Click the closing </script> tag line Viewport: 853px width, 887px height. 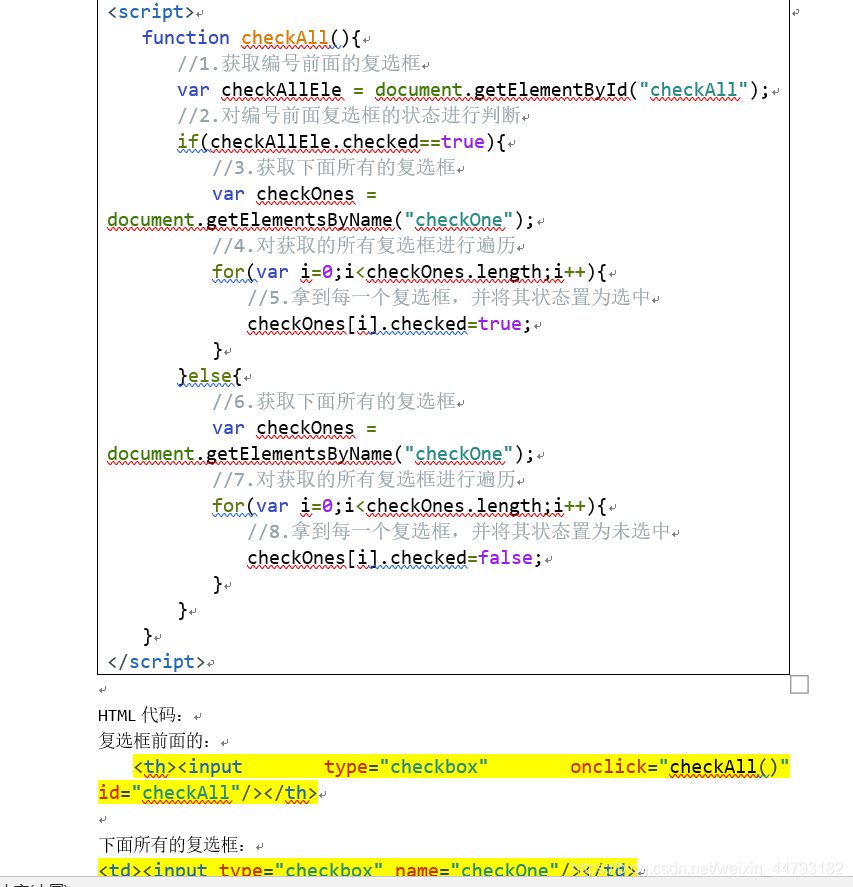(x=156, y=661)
